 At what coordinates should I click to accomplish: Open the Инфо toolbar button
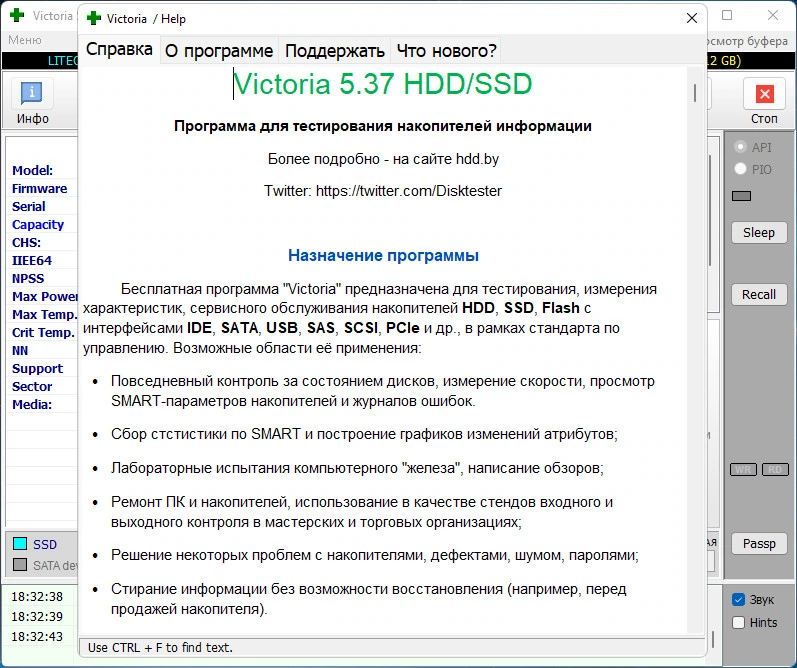(x=33, y=102)
